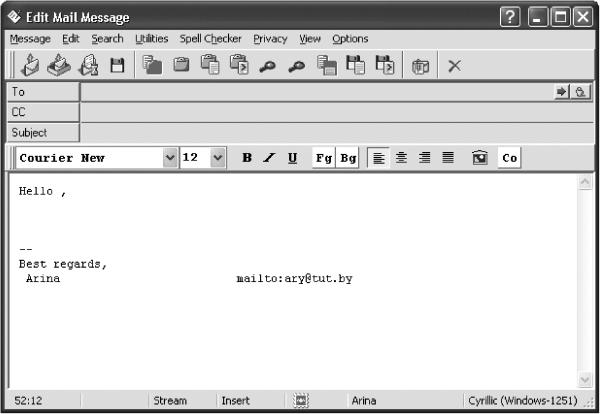Click the X cancel icon in toolbar
The height and width of the screenshot is (414, 600).
[x=455, y=66]
